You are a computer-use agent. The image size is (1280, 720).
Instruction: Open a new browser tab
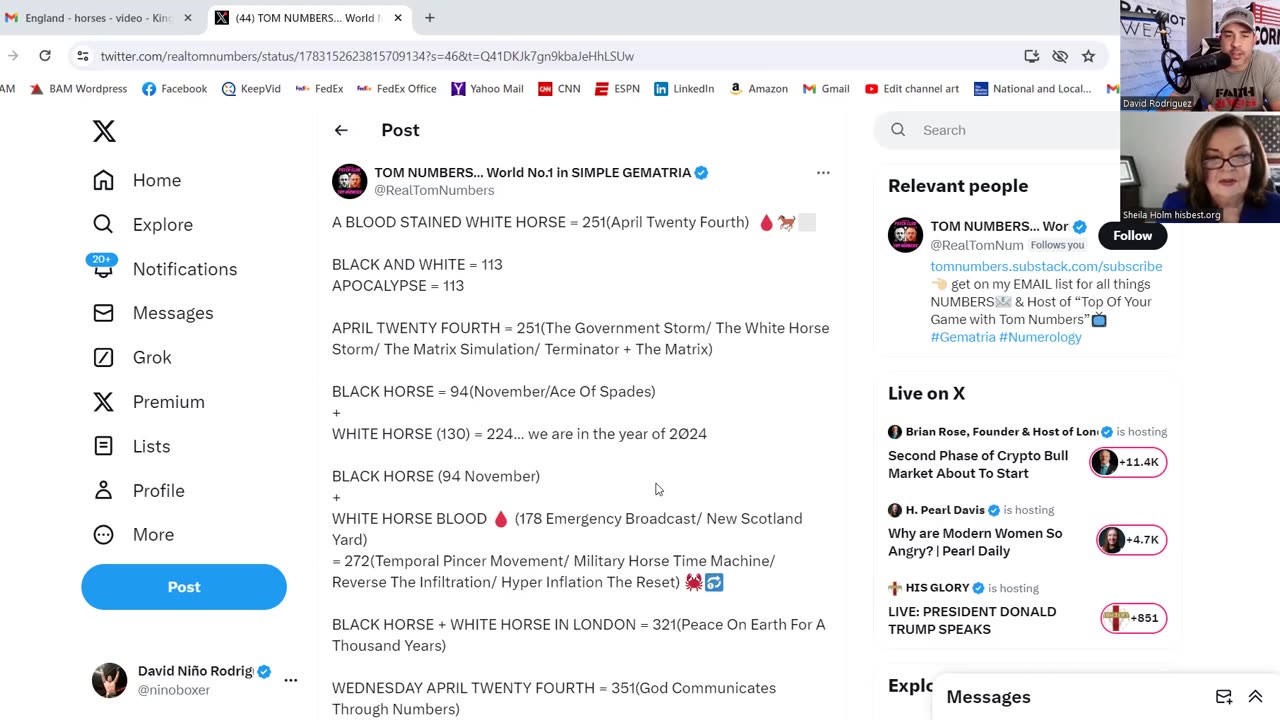[430, 18]
